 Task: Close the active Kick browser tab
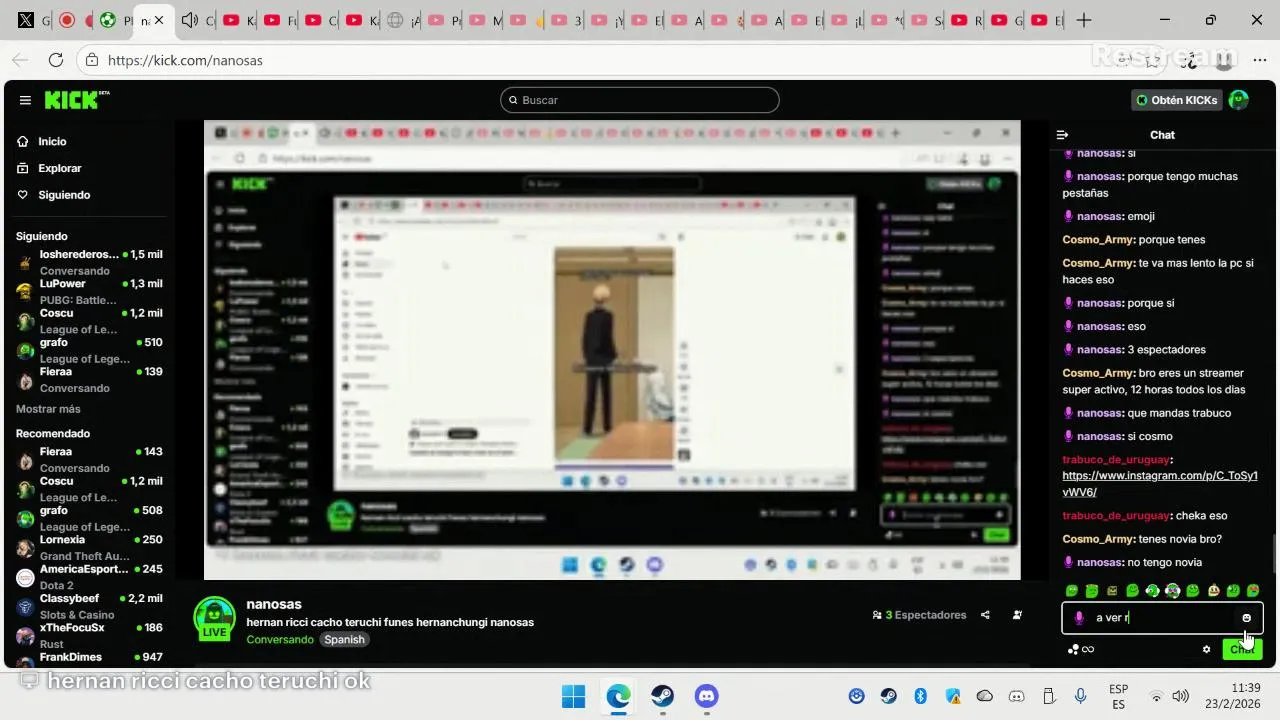159,20
